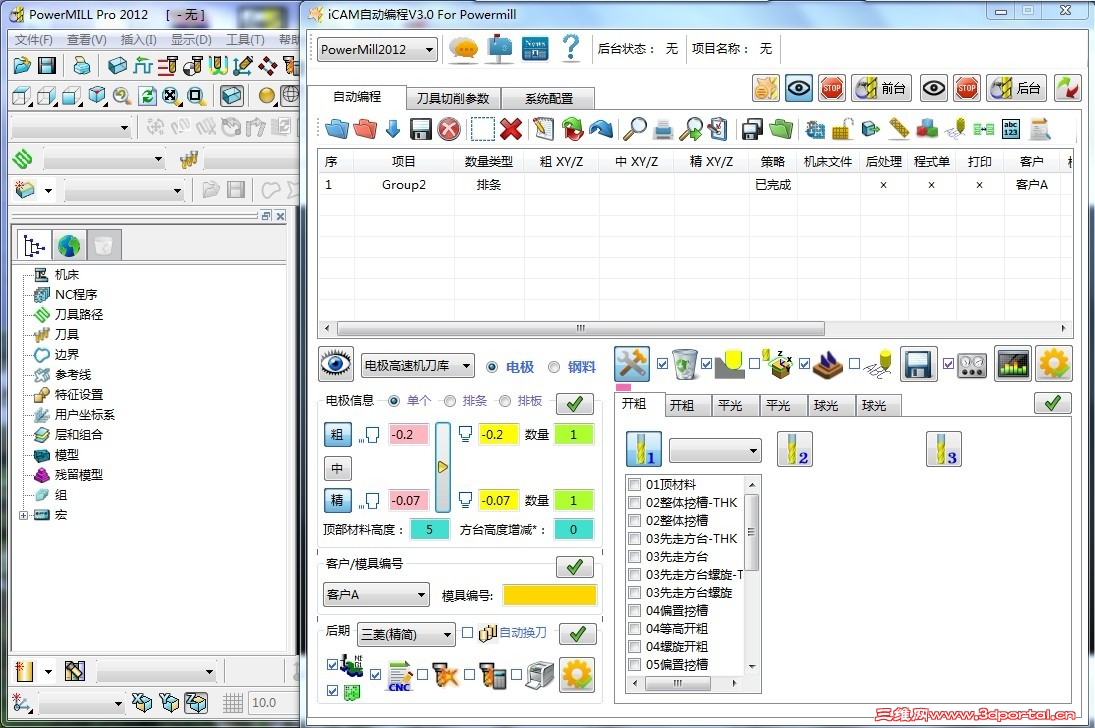
Task: Select the 排条 radio button
Action: point(450,401)
